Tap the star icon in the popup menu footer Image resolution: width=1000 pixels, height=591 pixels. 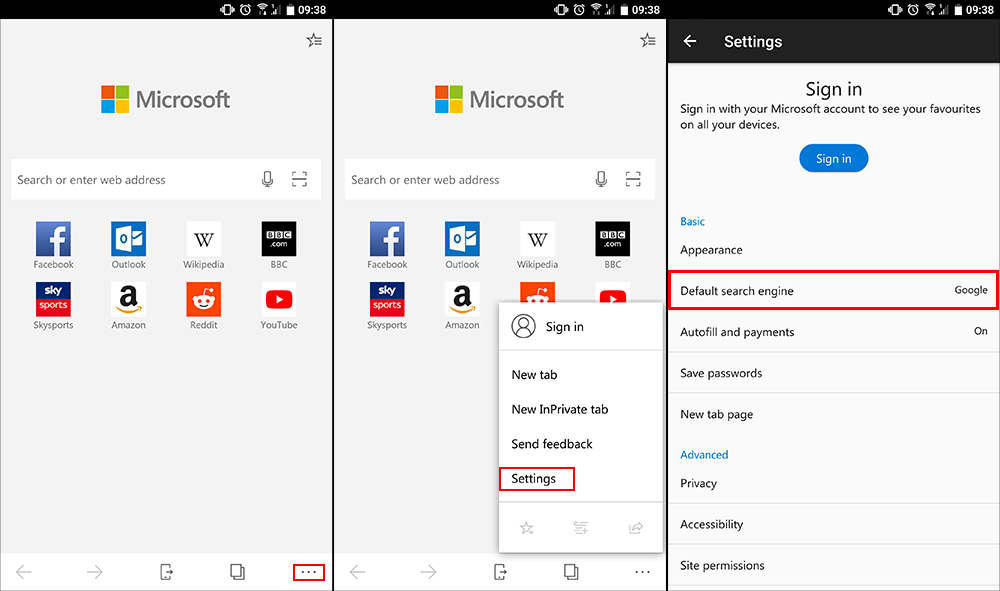[x=526, y=528]
